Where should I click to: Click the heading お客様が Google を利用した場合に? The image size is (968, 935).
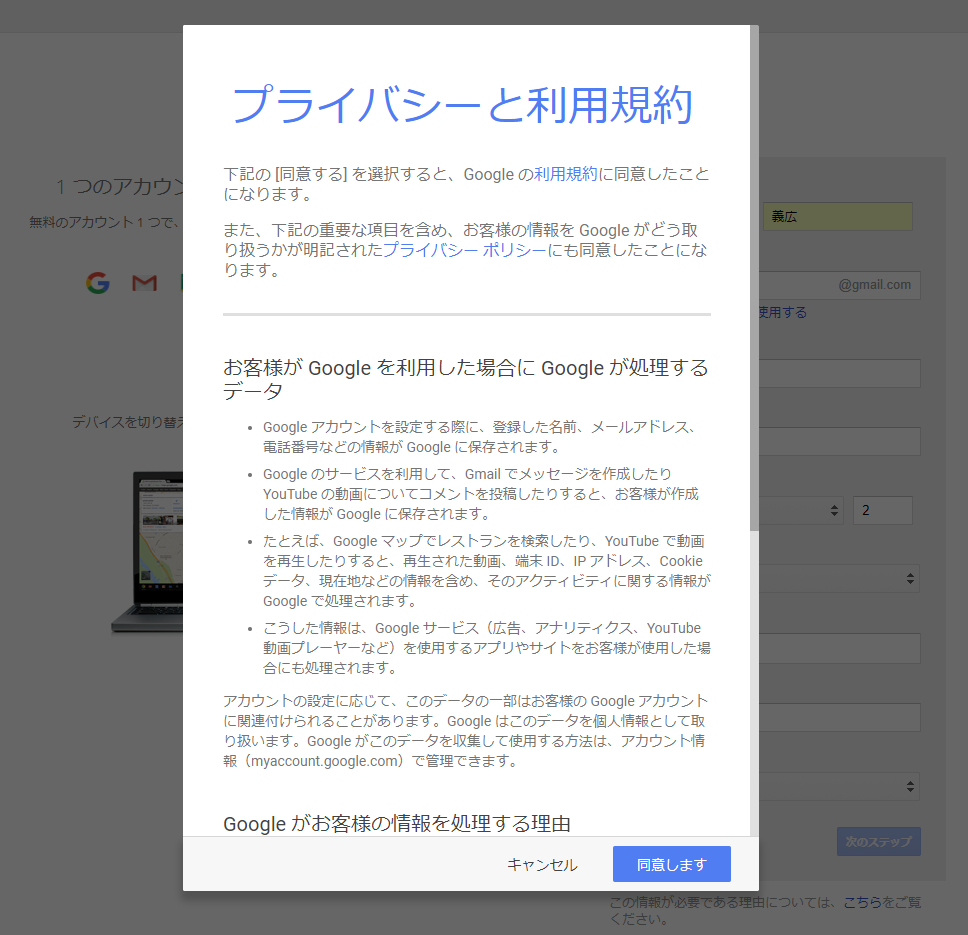click(466, 379)
